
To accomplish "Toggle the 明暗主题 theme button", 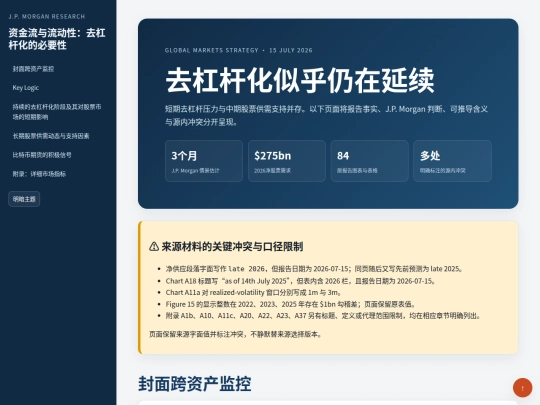I will pos(24,199).
